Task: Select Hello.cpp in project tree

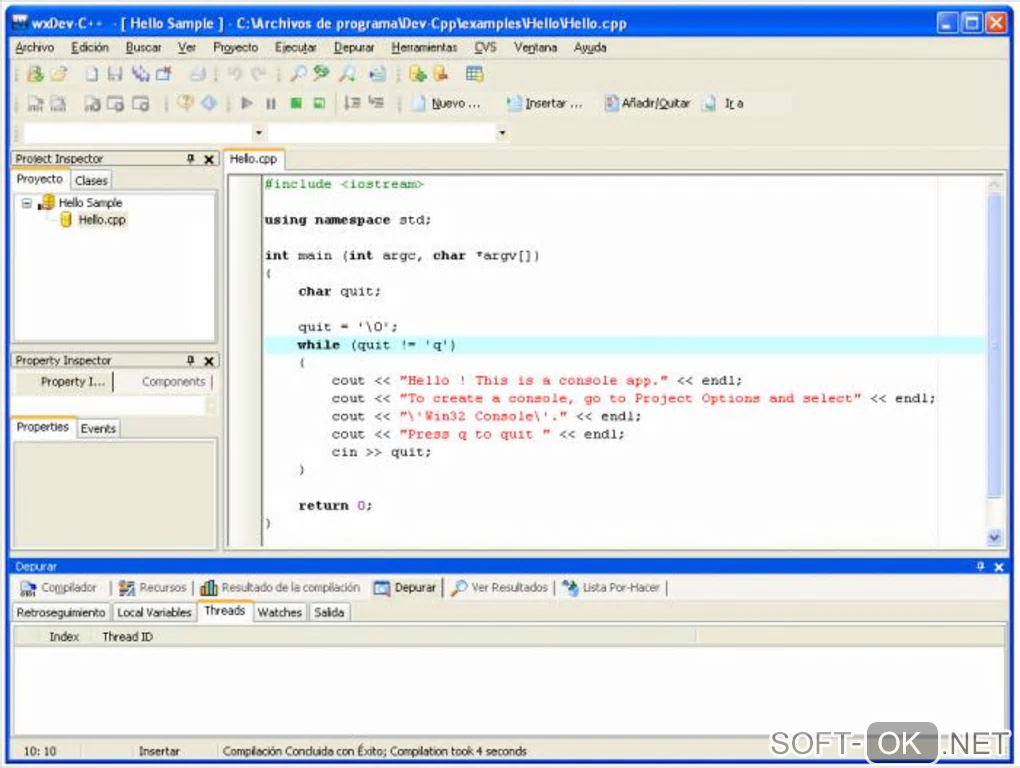Action: click(x=101, y=220)
